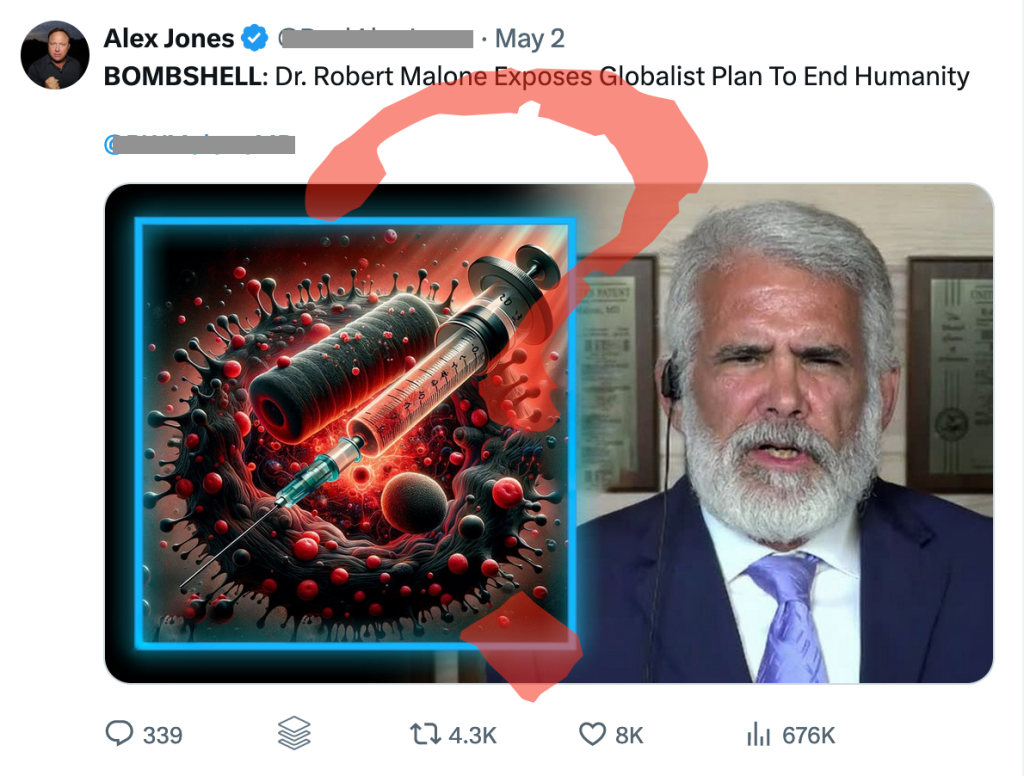The height and width of the screenshot is (776, 1024).
Task: Select the heart icon outline beside 8K
Action: pos(591,733)
